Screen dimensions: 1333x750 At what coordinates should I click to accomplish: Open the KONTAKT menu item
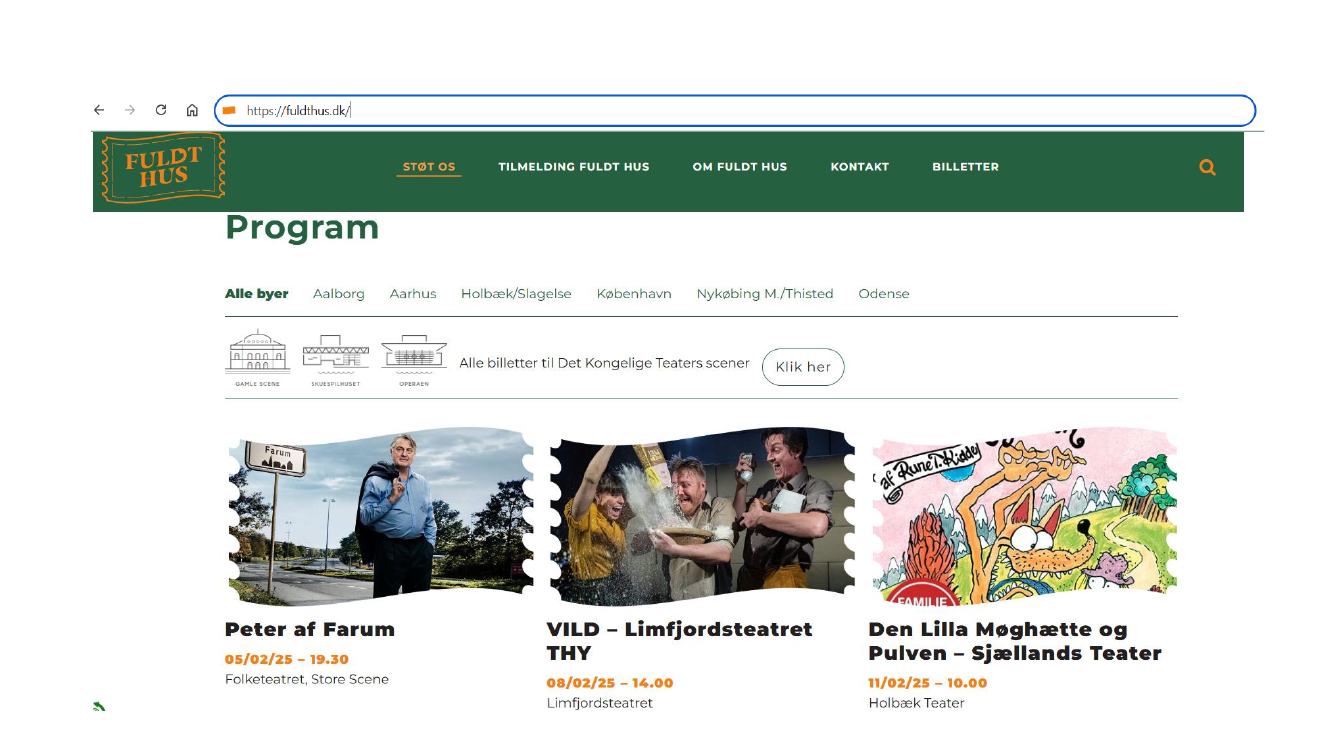(x=860, y=167)
